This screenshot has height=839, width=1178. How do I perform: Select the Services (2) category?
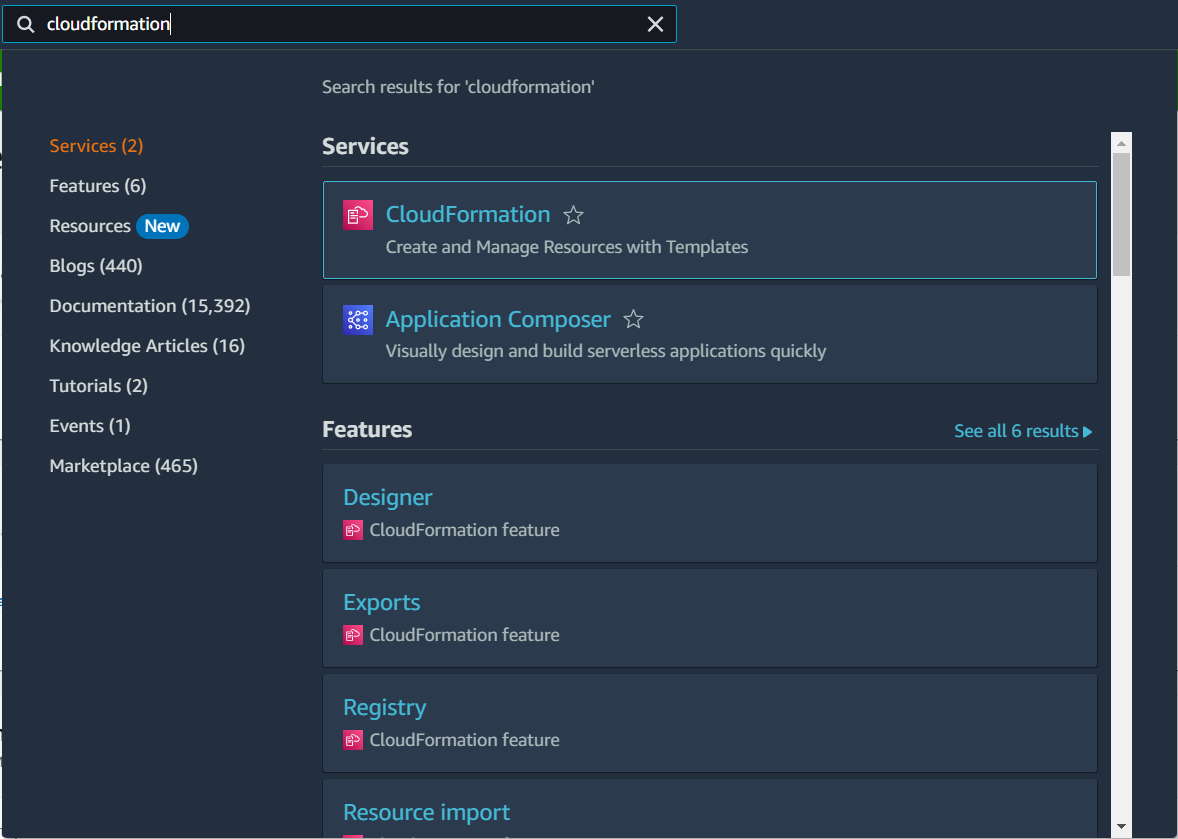[x=96, y=146]
